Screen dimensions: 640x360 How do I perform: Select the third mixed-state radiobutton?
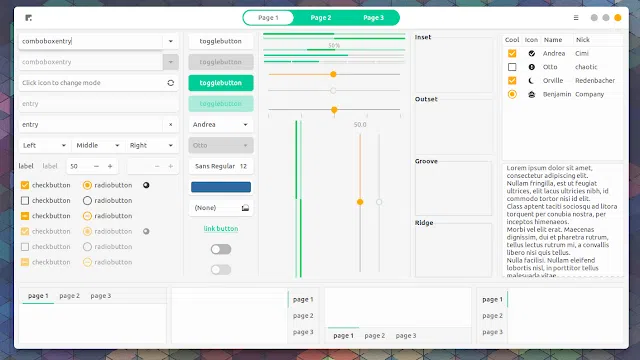[87, 216]
